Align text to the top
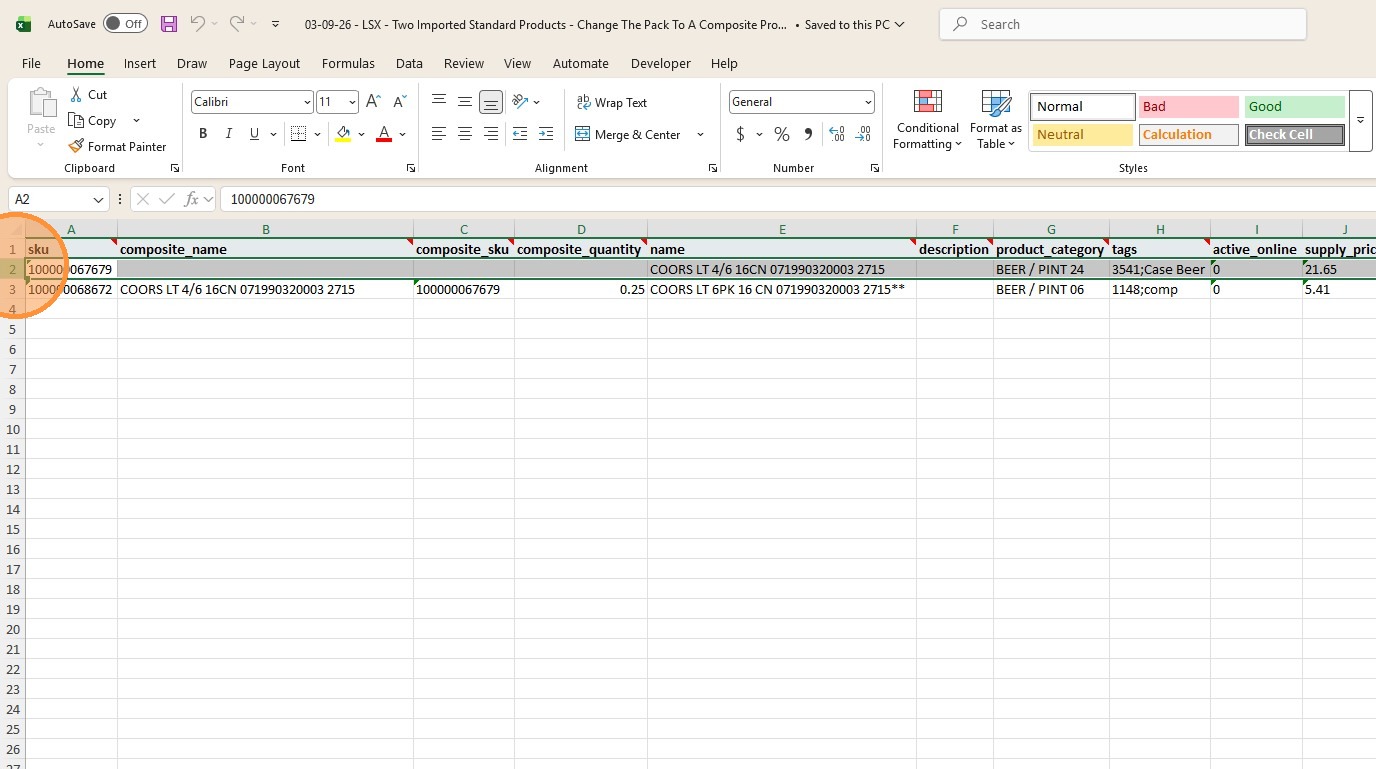Image resolution: width=1376 pixels, height=769 pixels. pyautogui.click(x=439, y=102)
